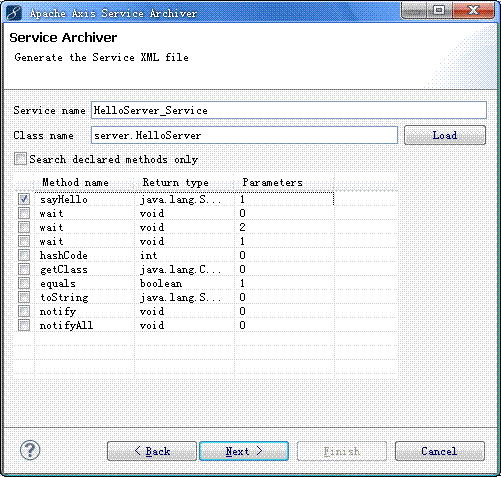This screenshot has height=477, width=501.
Task: Select the equals method name
Action: click(58, 283)
